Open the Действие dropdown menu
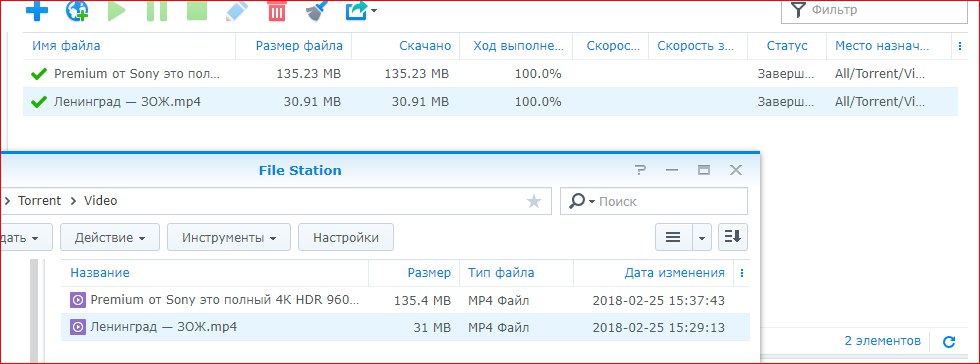The height and width of the screenshot is (364, 980). (x=110, y=238)
